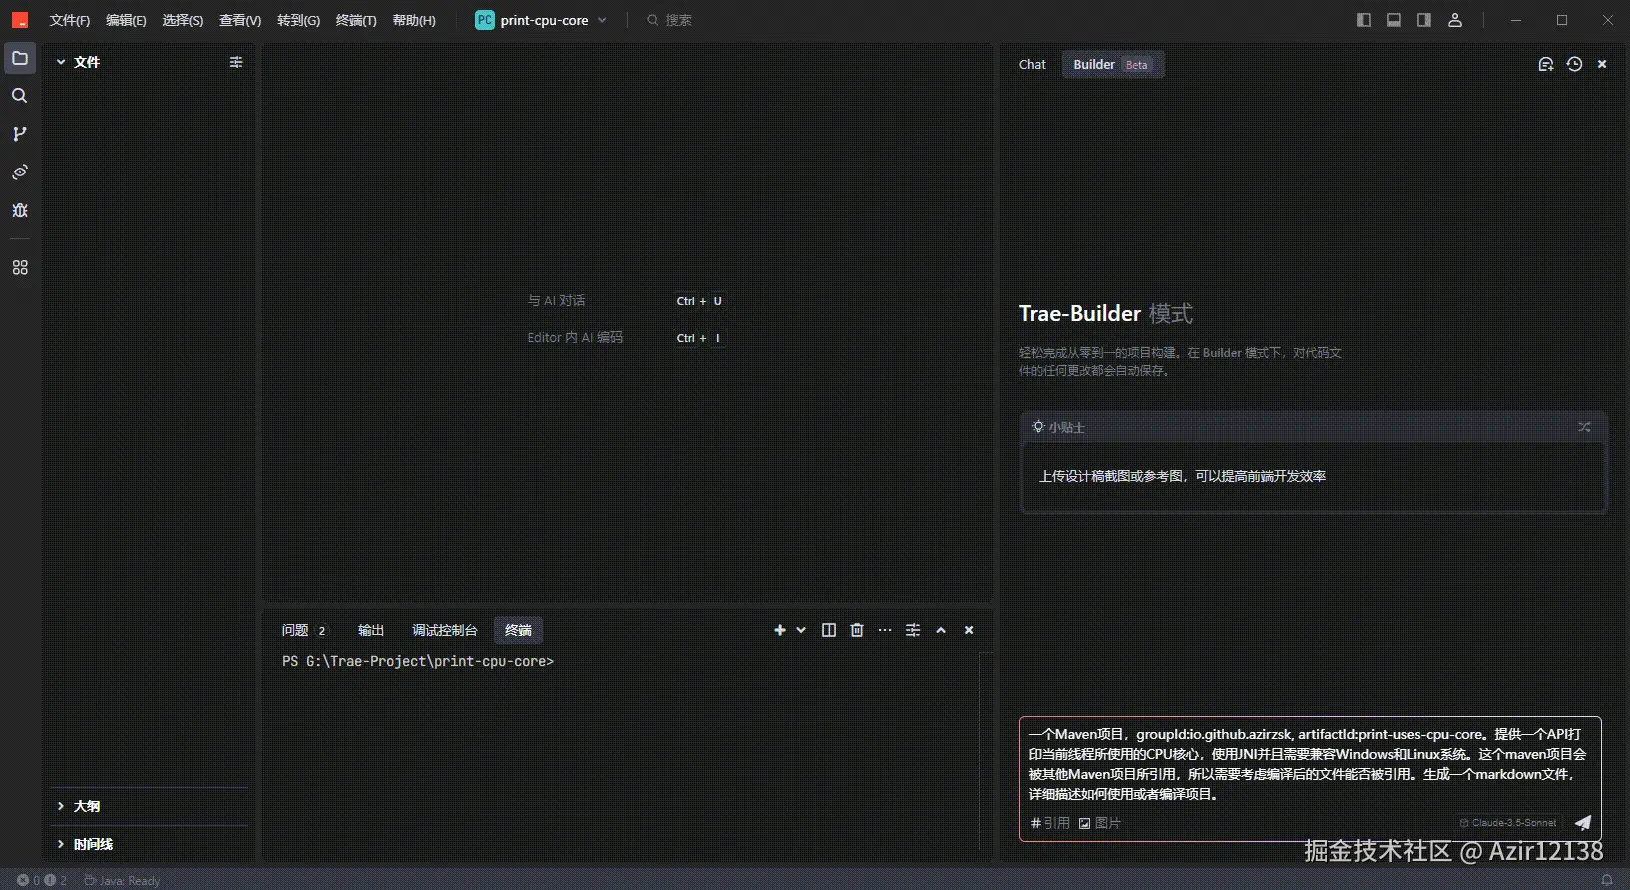The image size is (1630, 890).
Task: Switch to 输出 output tab
Action: (x=371, y=630)
